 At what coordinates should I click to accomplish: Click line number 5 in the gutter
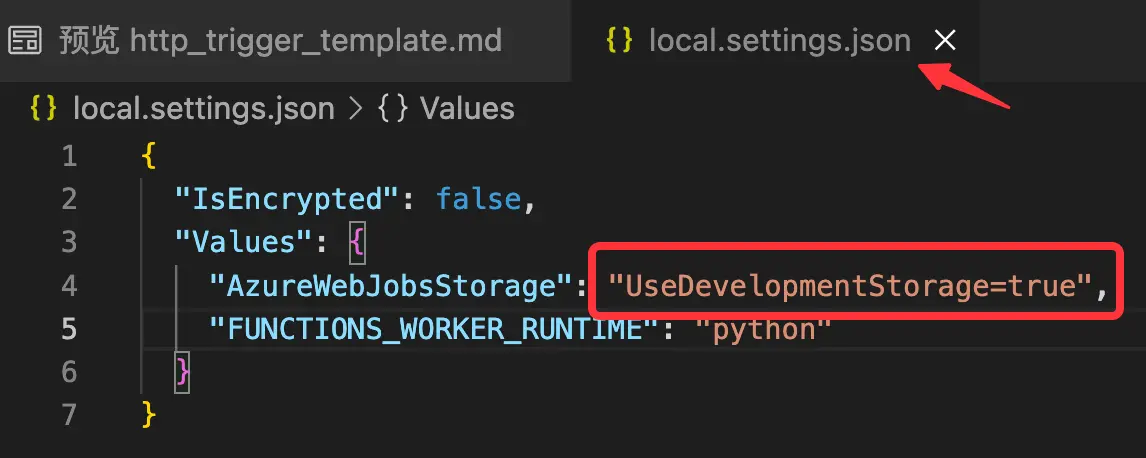69,329
